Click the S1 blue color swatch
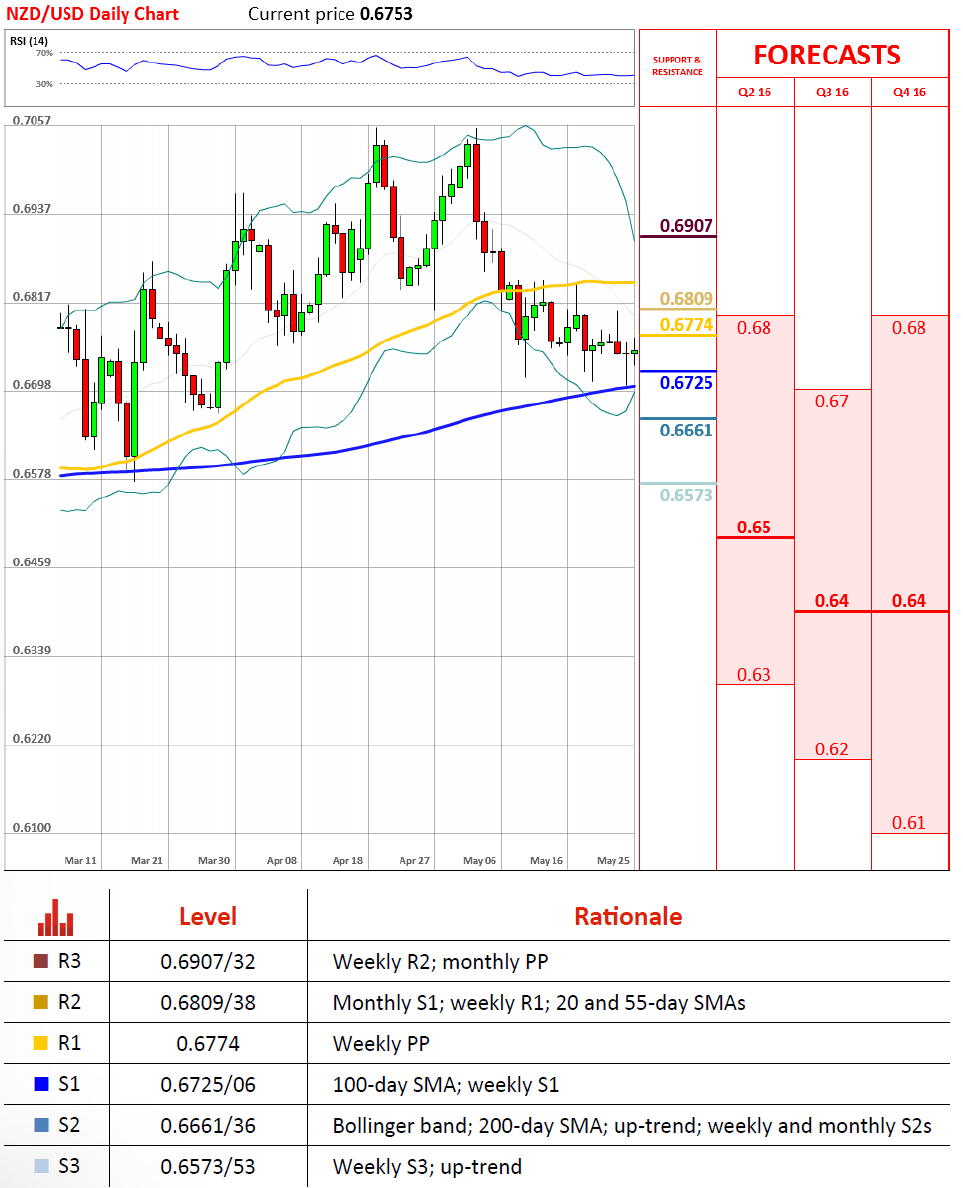Image resolution: width=963 pixels, height=1188 pixels. coord(41,1084)
